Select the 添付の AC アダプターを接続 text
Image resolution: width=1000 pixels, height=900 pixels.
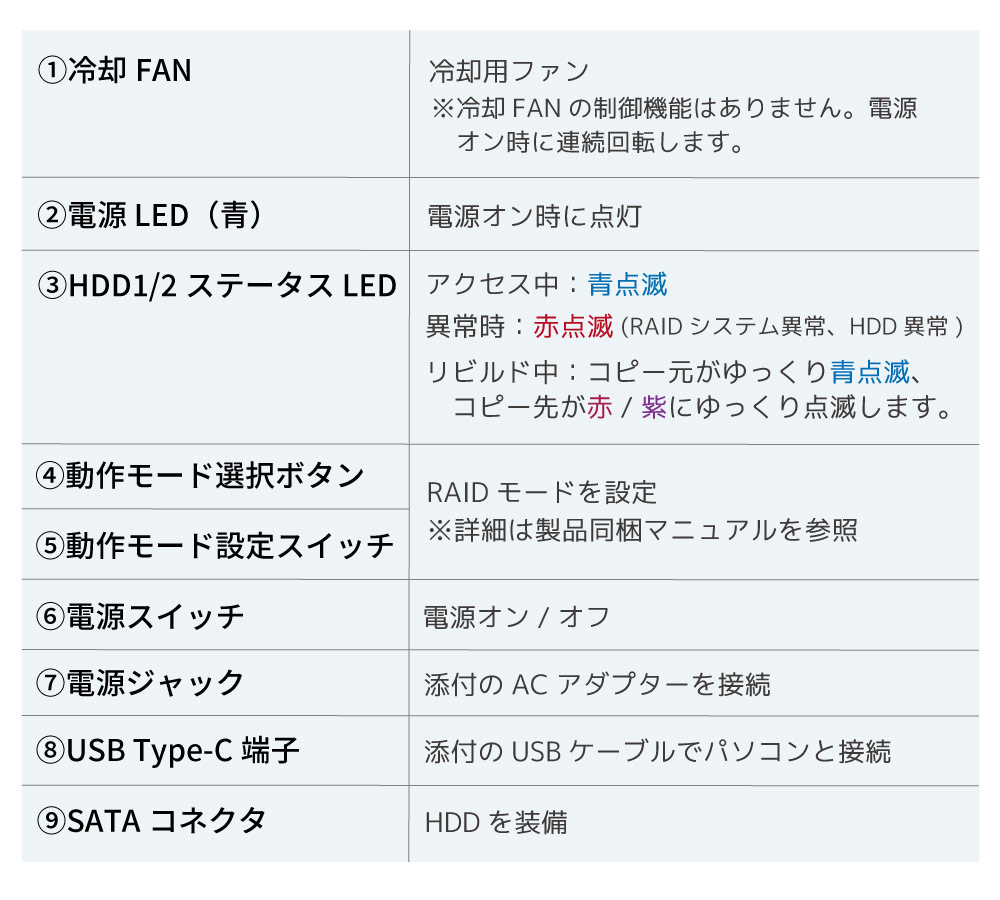pos(598,685)
